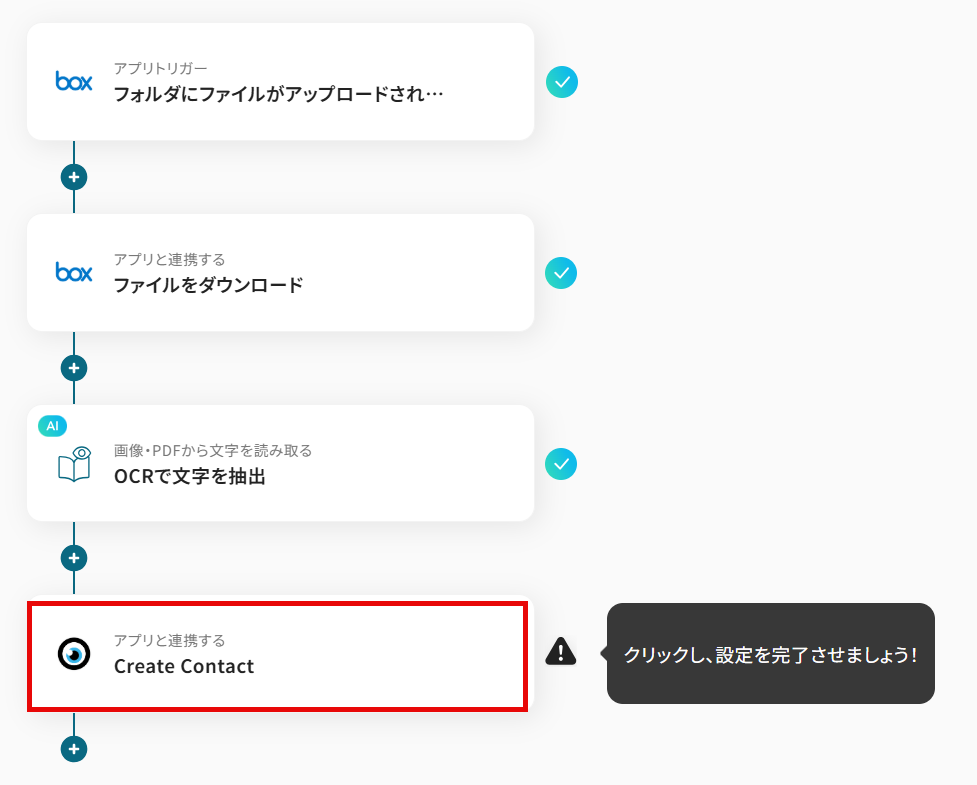The image size is (977, 785).
Task: Open the ファイルをダウンロード step
Action: click(x=208, y=285)
